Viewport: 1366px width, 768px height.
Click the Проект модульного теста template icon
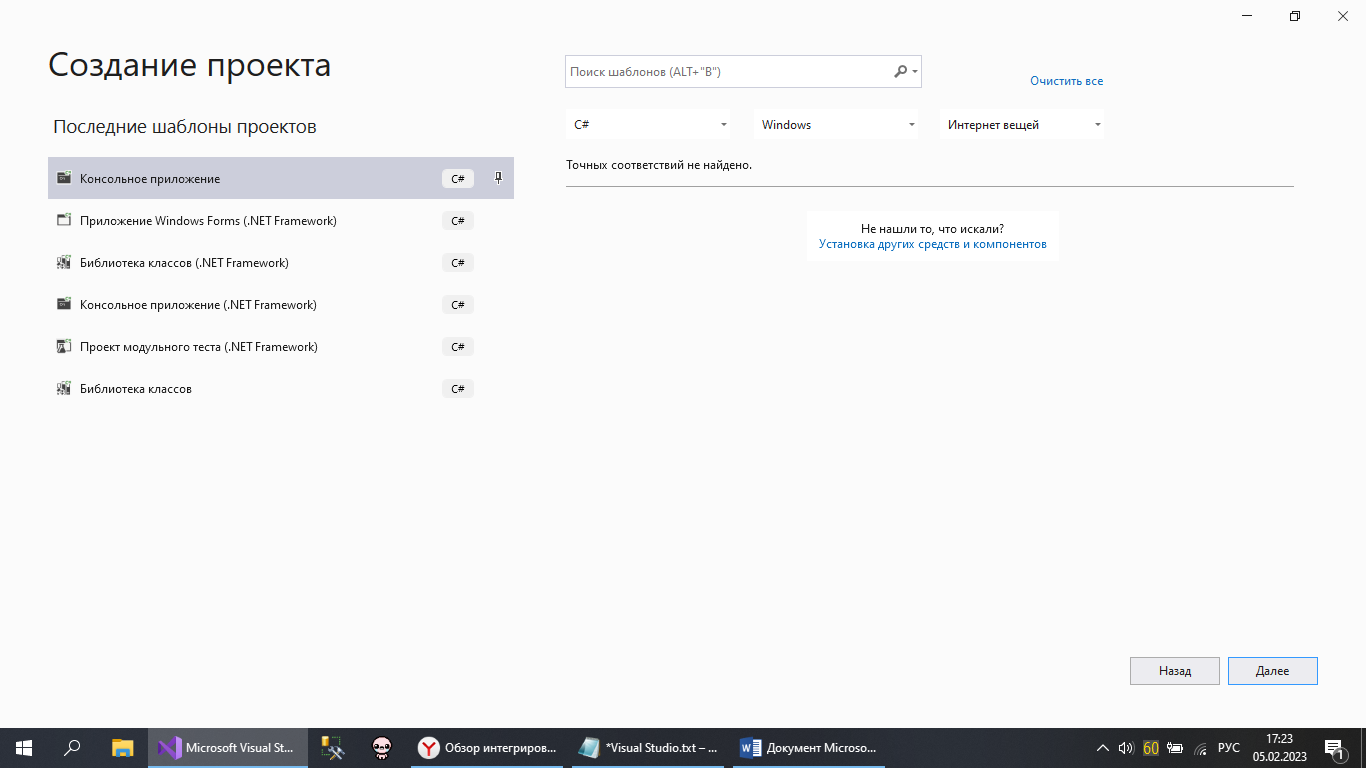(64, 347)
